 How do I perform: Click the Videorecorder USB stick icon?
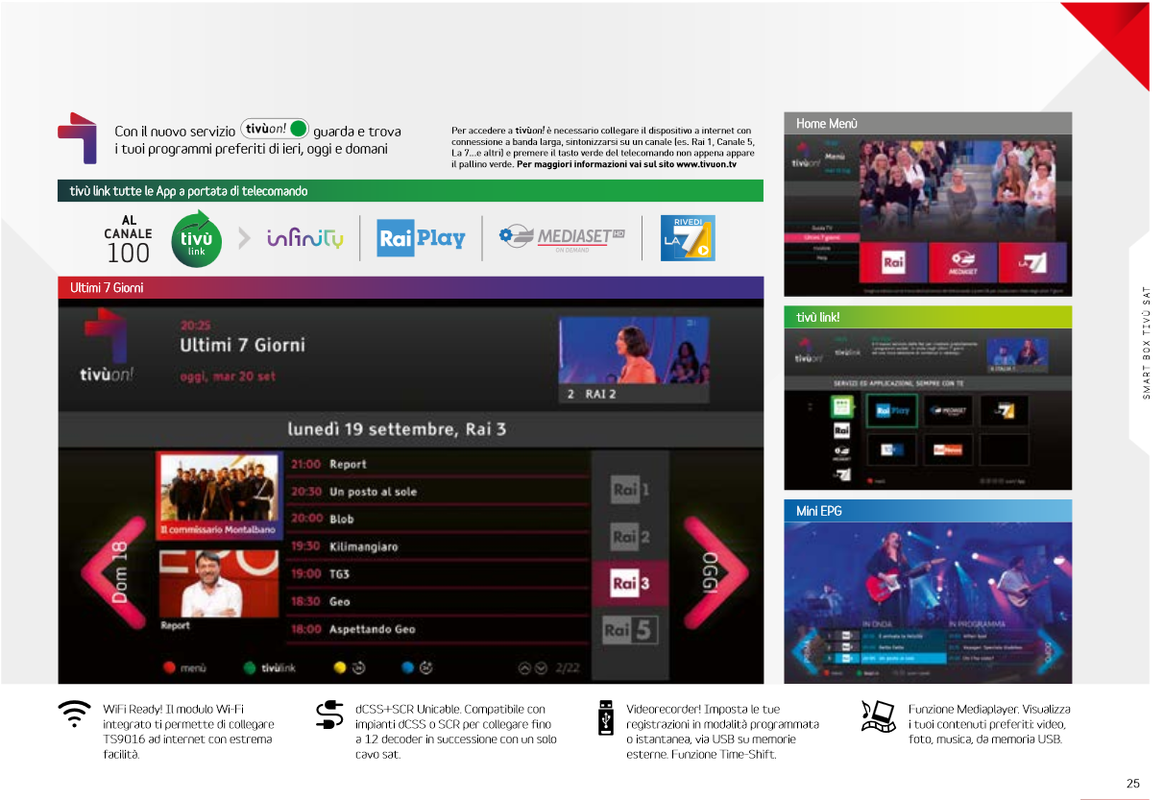coord(606,718)
